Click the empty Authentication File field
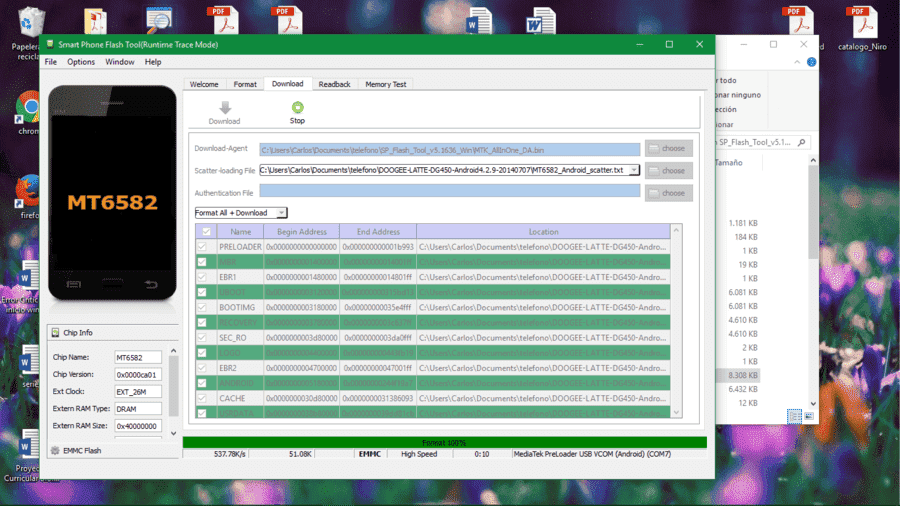The width and height of the screenshot is (900, 506). coord(449,191)
